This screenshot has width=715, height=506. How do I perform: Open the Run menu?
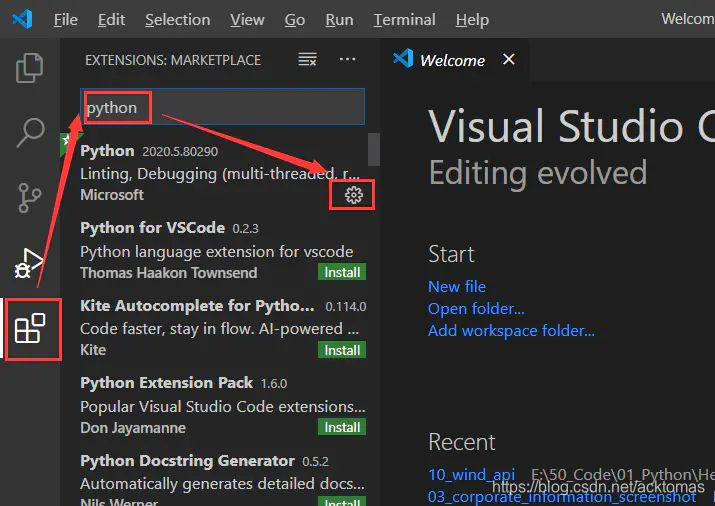[x=339, y=20]
